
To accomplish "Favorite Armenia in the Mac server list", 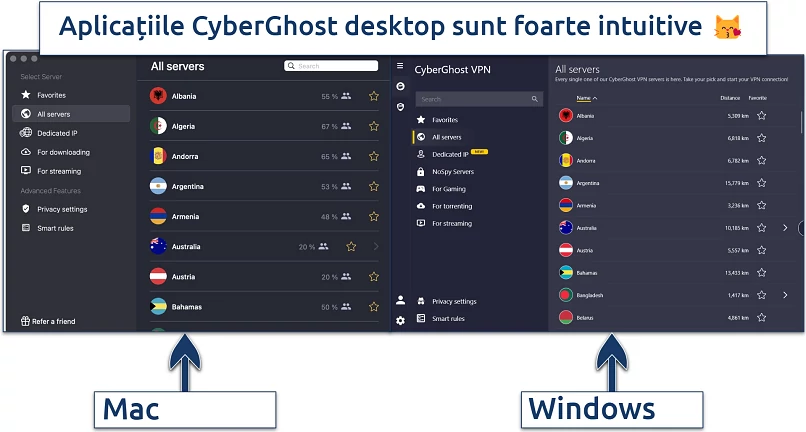I will pyautogui.click(x=374, y=217).
